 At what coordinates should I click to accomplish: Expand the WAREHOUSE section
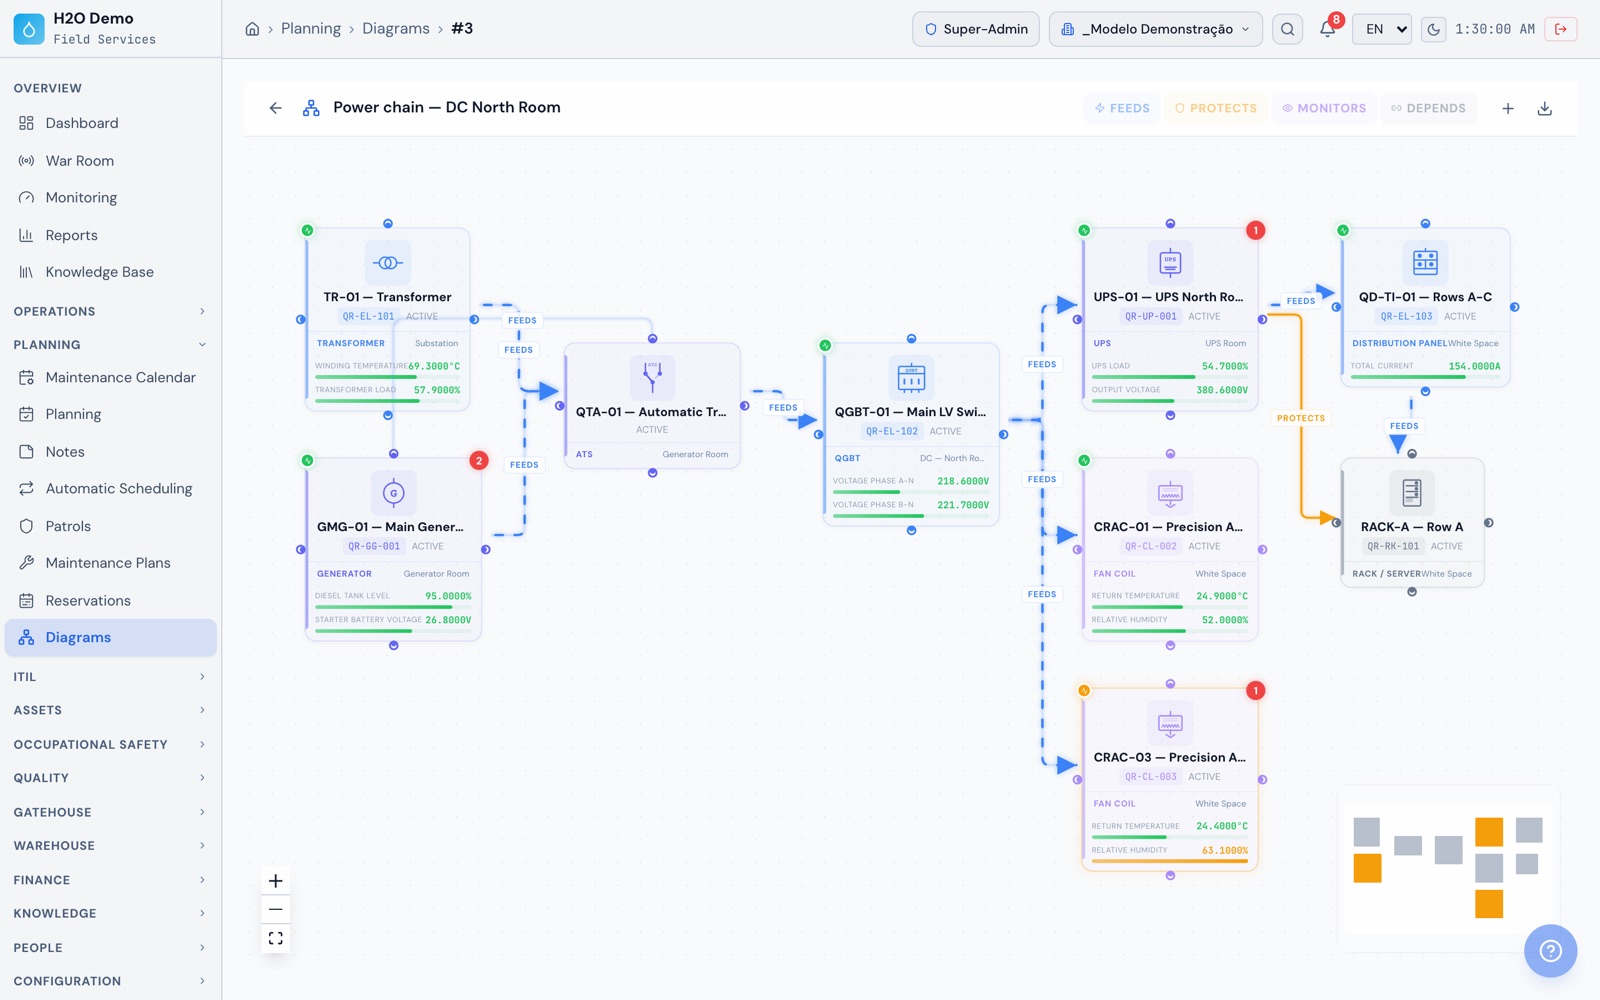tap(110, 846)
